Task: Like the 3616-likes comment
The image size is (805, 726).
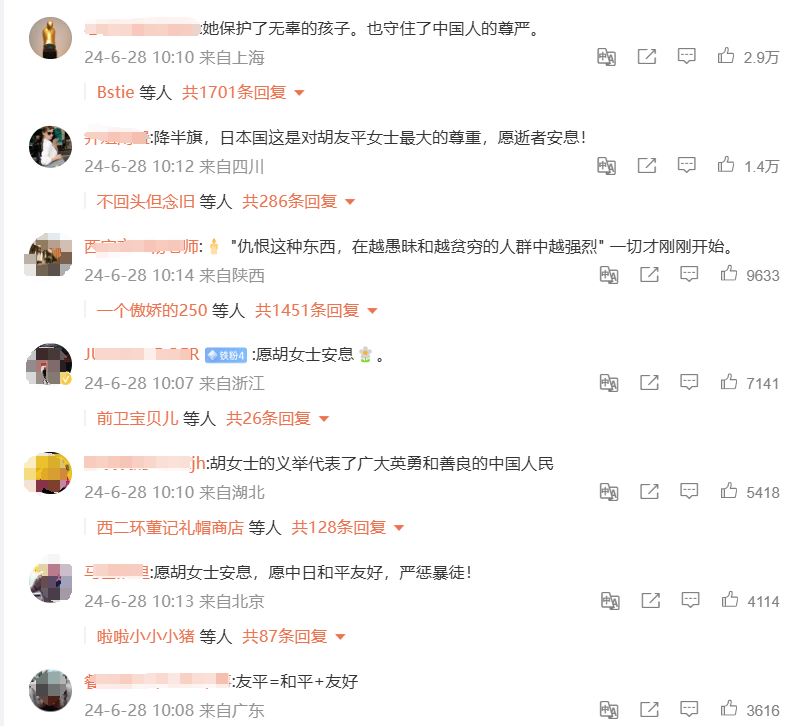Action: click(x=729, y=709)
